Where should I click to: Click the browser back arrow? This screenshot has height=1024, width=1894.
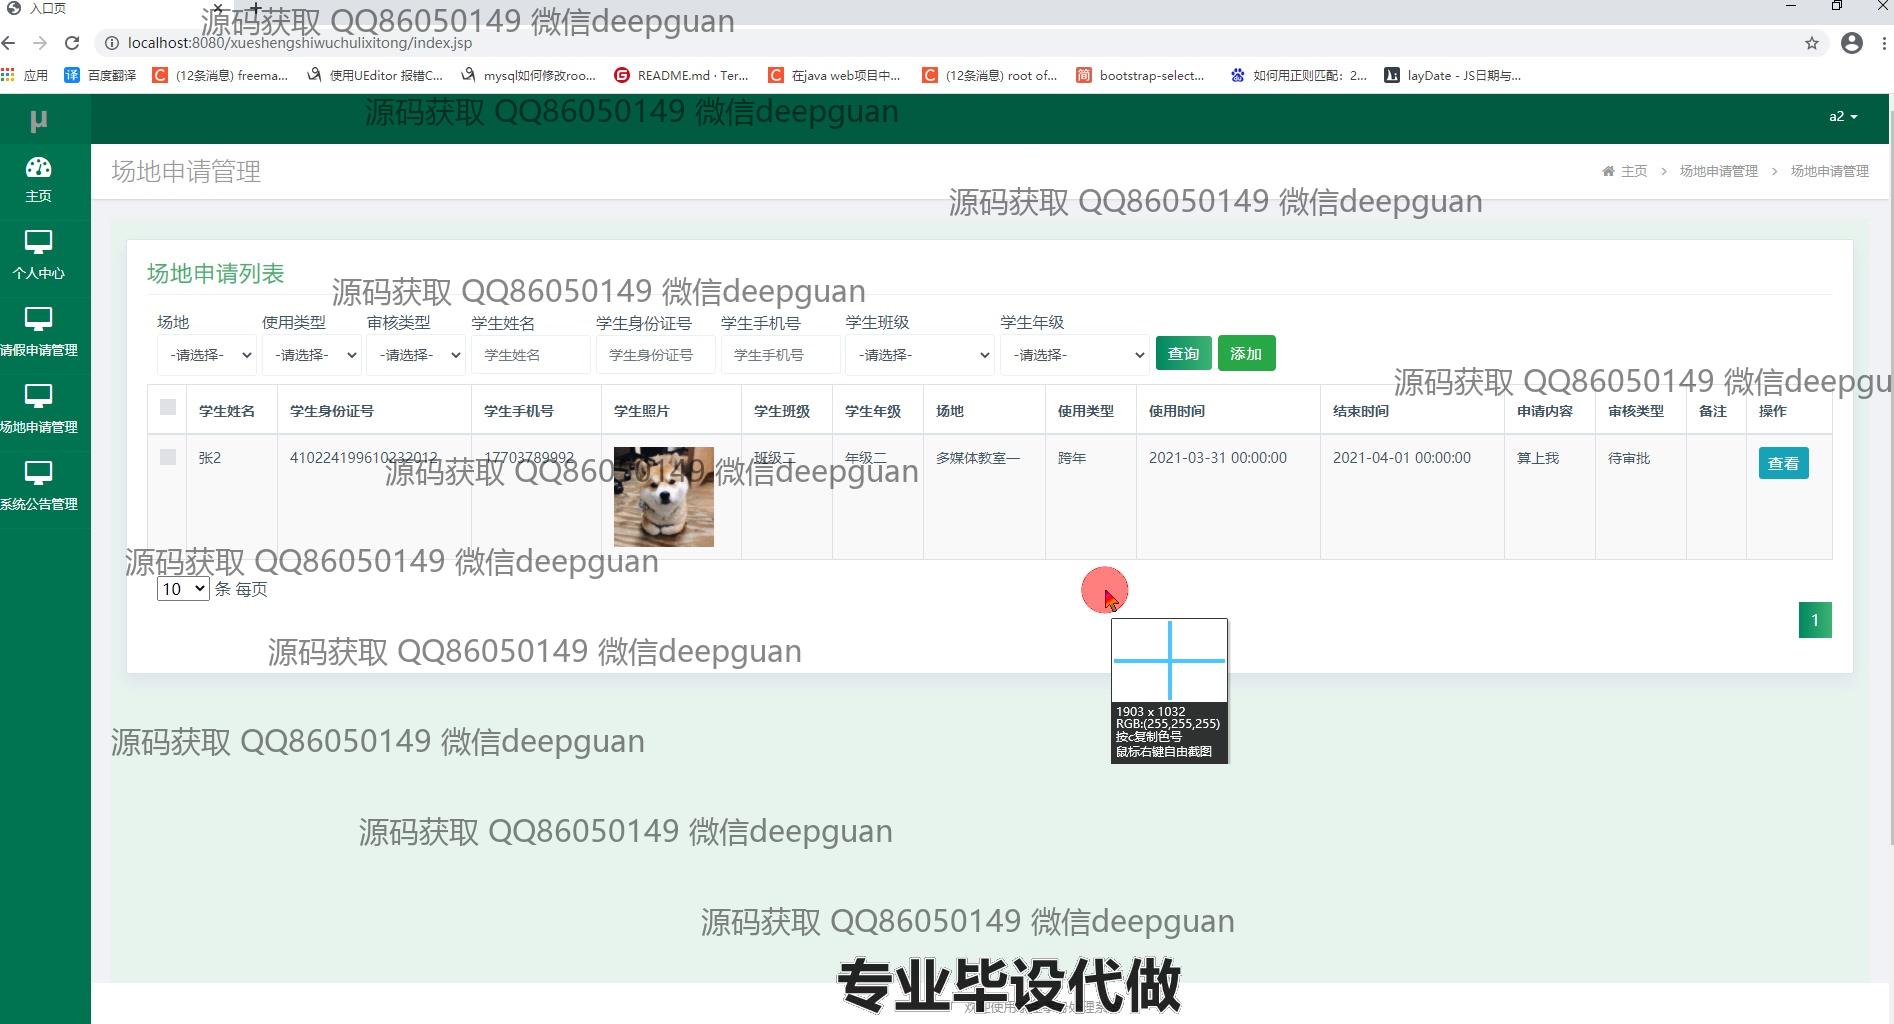9,43
